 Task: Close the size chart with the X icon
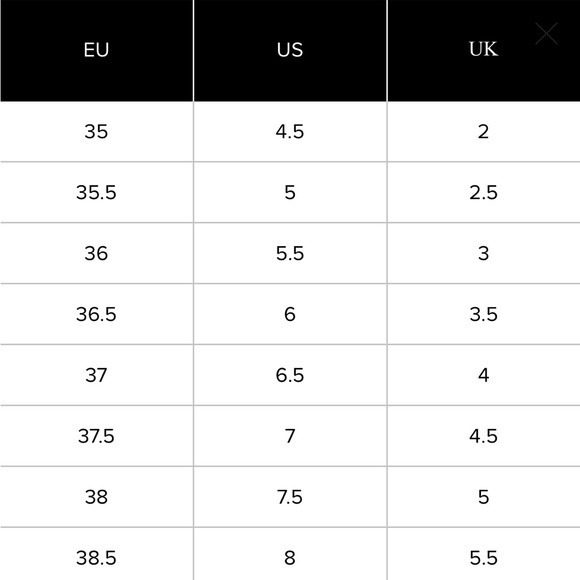(546, 34)
